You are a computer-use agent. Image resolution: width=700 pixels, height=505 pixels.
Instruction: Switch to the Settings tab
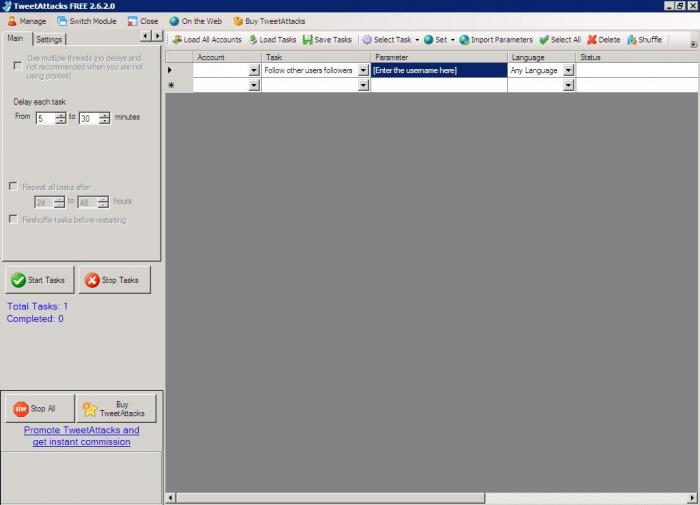point(49,39)
